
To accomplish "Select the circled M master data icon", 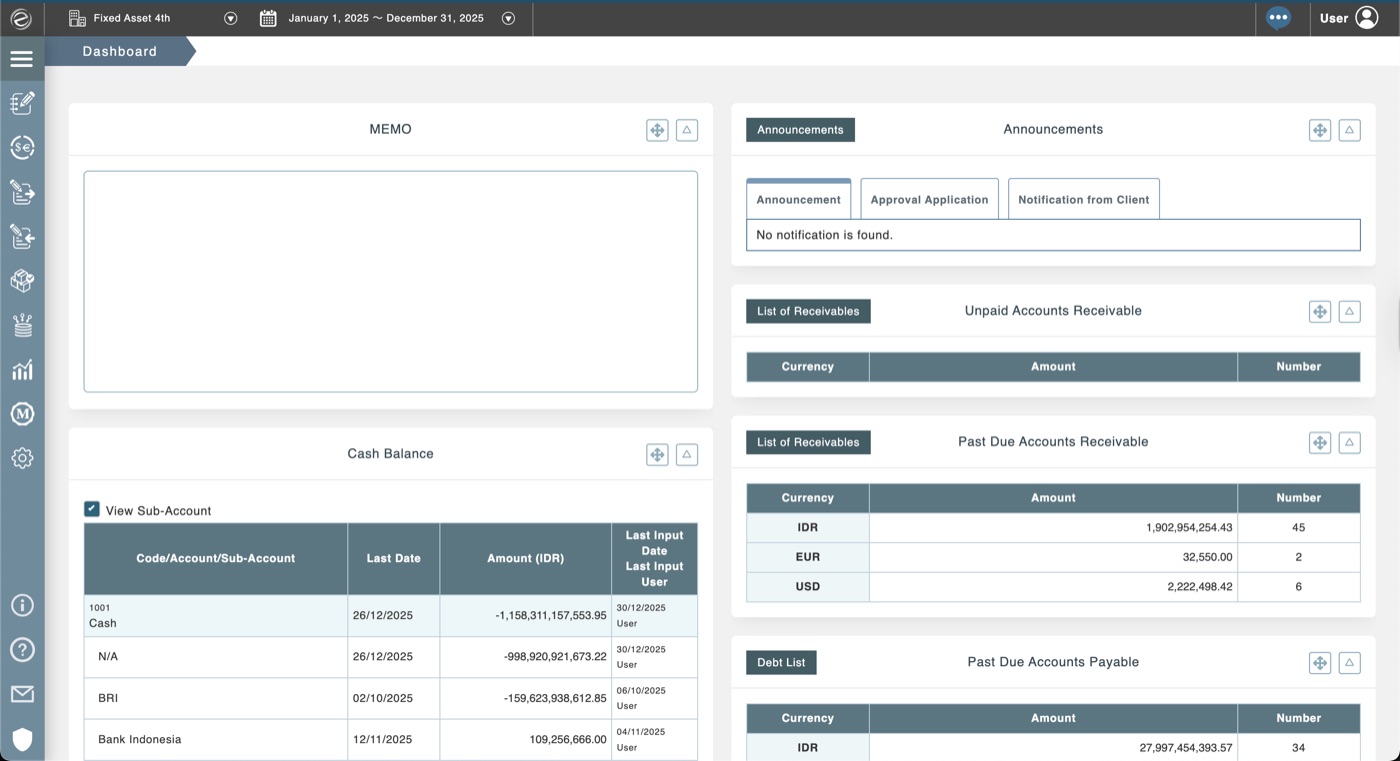I will pyautogui.click(x=22, y=413).
